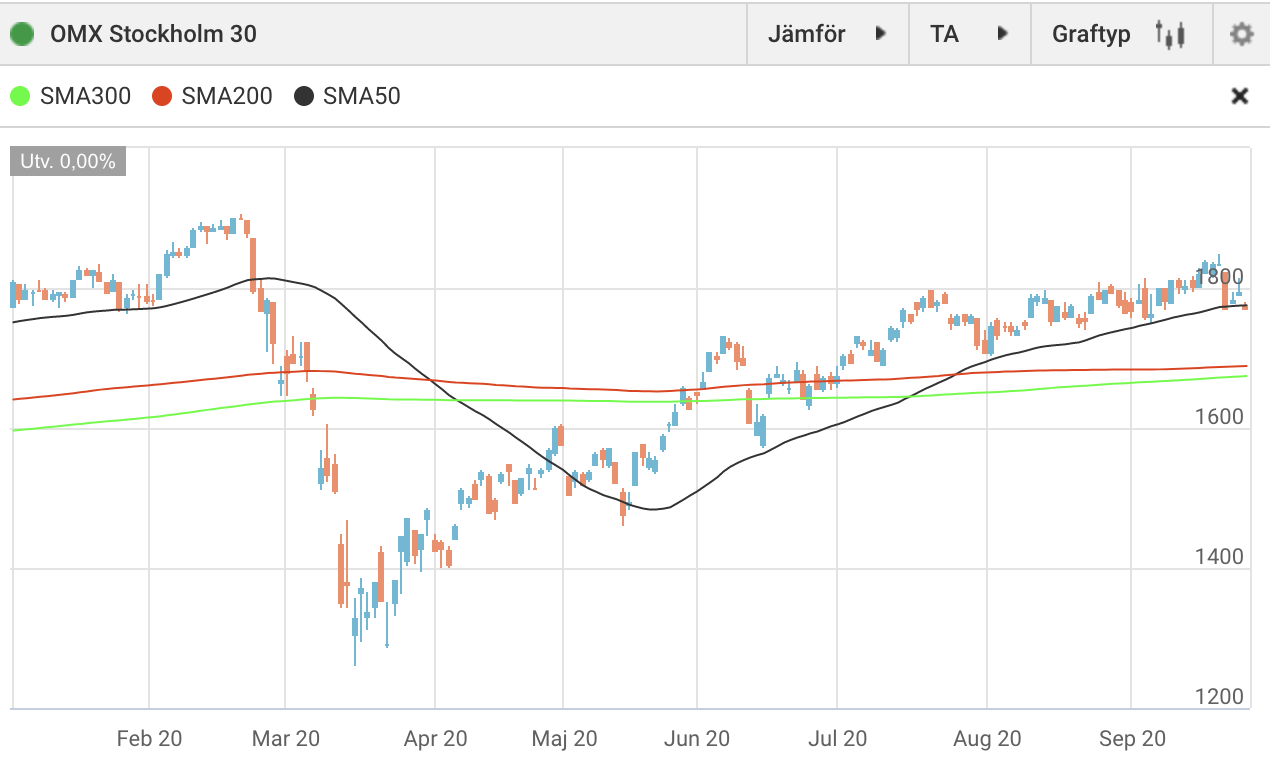Image resolution: width=1270 pixels, height=772 pixels.
Task: Toggle SMA50 black legend dot
Action: pyautogui.click(x=304, y=97)
